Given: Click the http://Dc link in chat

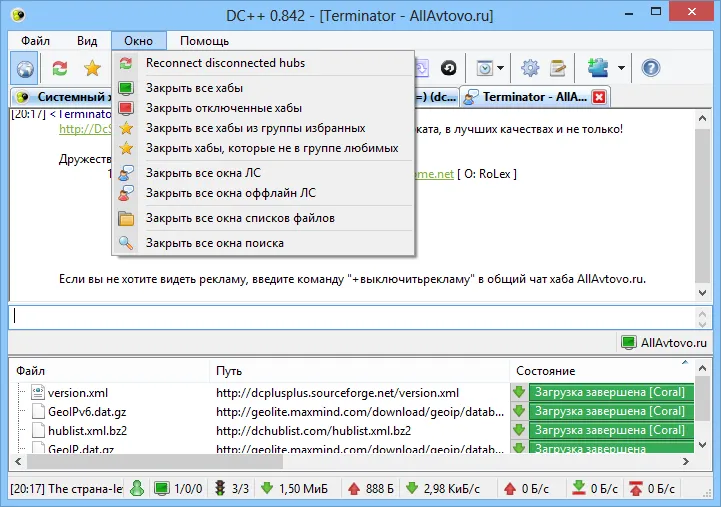Looking at the screenshot, I should pyautogui.click(x=86, y=129).
